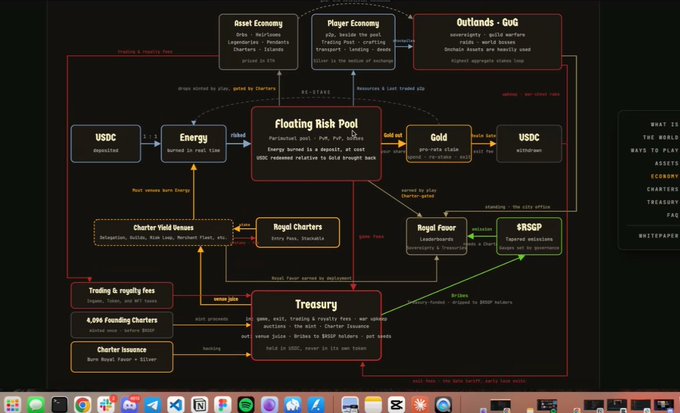The height and width of the screenshot is (413, 680).
Task: Open the WHITEPAPER link in sidebar
Action: pyautogui.click(x=658, y=236)
